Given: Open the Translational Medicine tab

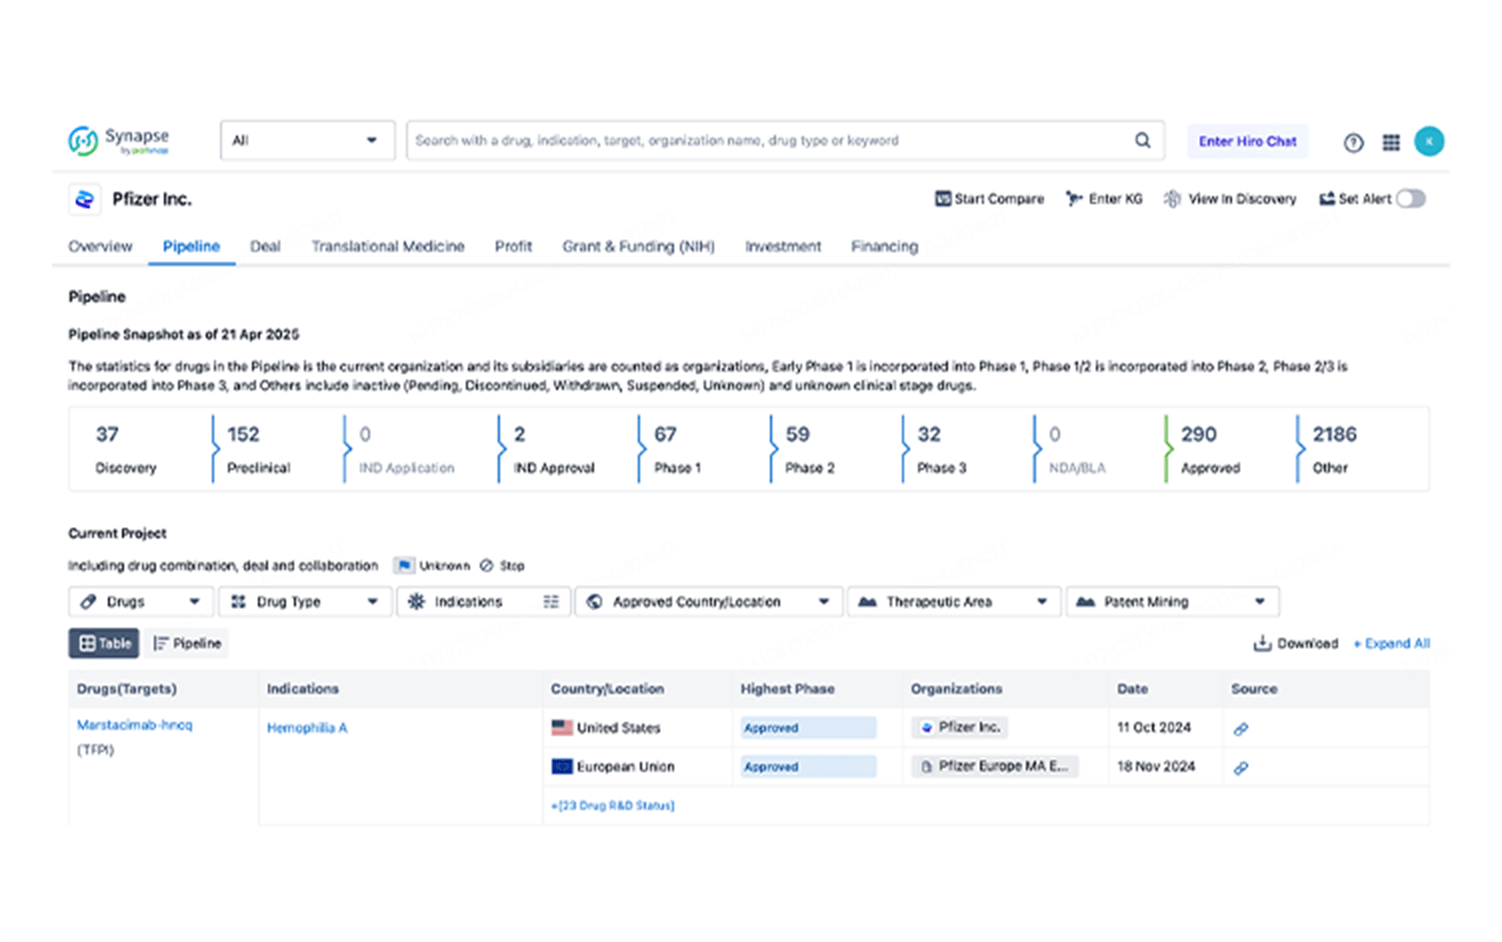Looking at the screenshot, I should coord(387,246).
